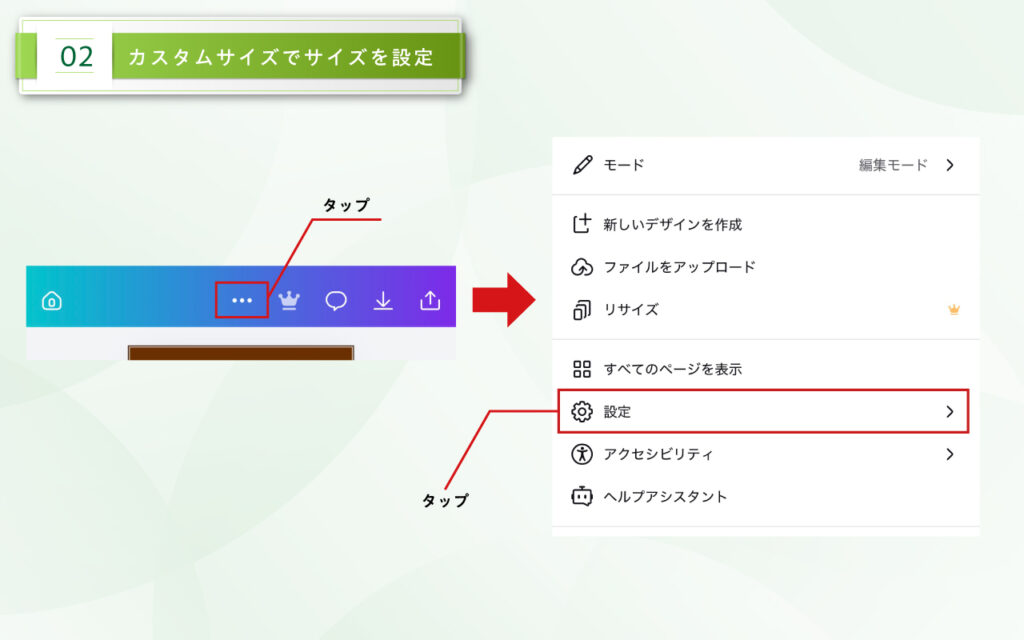The width and height of the screenshot is (1024, 640).
Task: Tap the brown page thumbnail below the toolbar
Action: pyautogui.click(x=240, y=352)
